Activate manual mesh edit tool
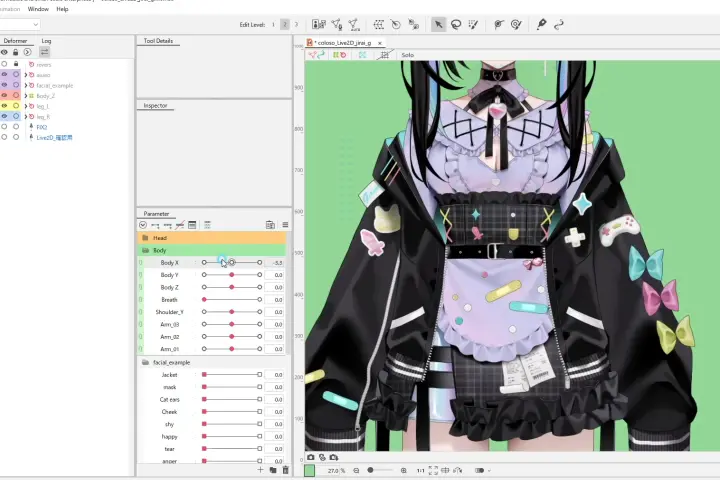 pyautogui.click(x=337, y=24)
